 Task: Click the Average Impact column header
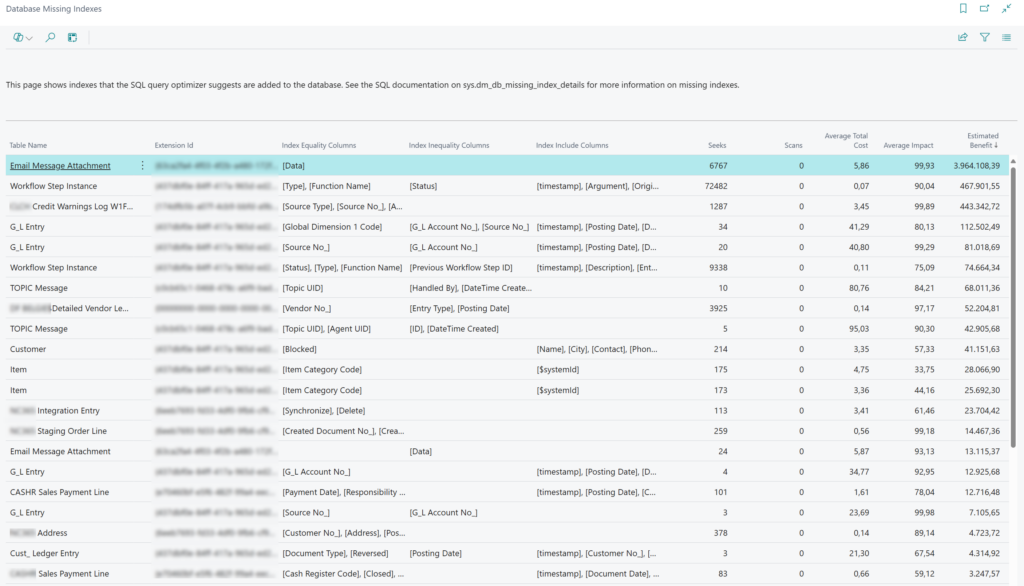point(908,146)
